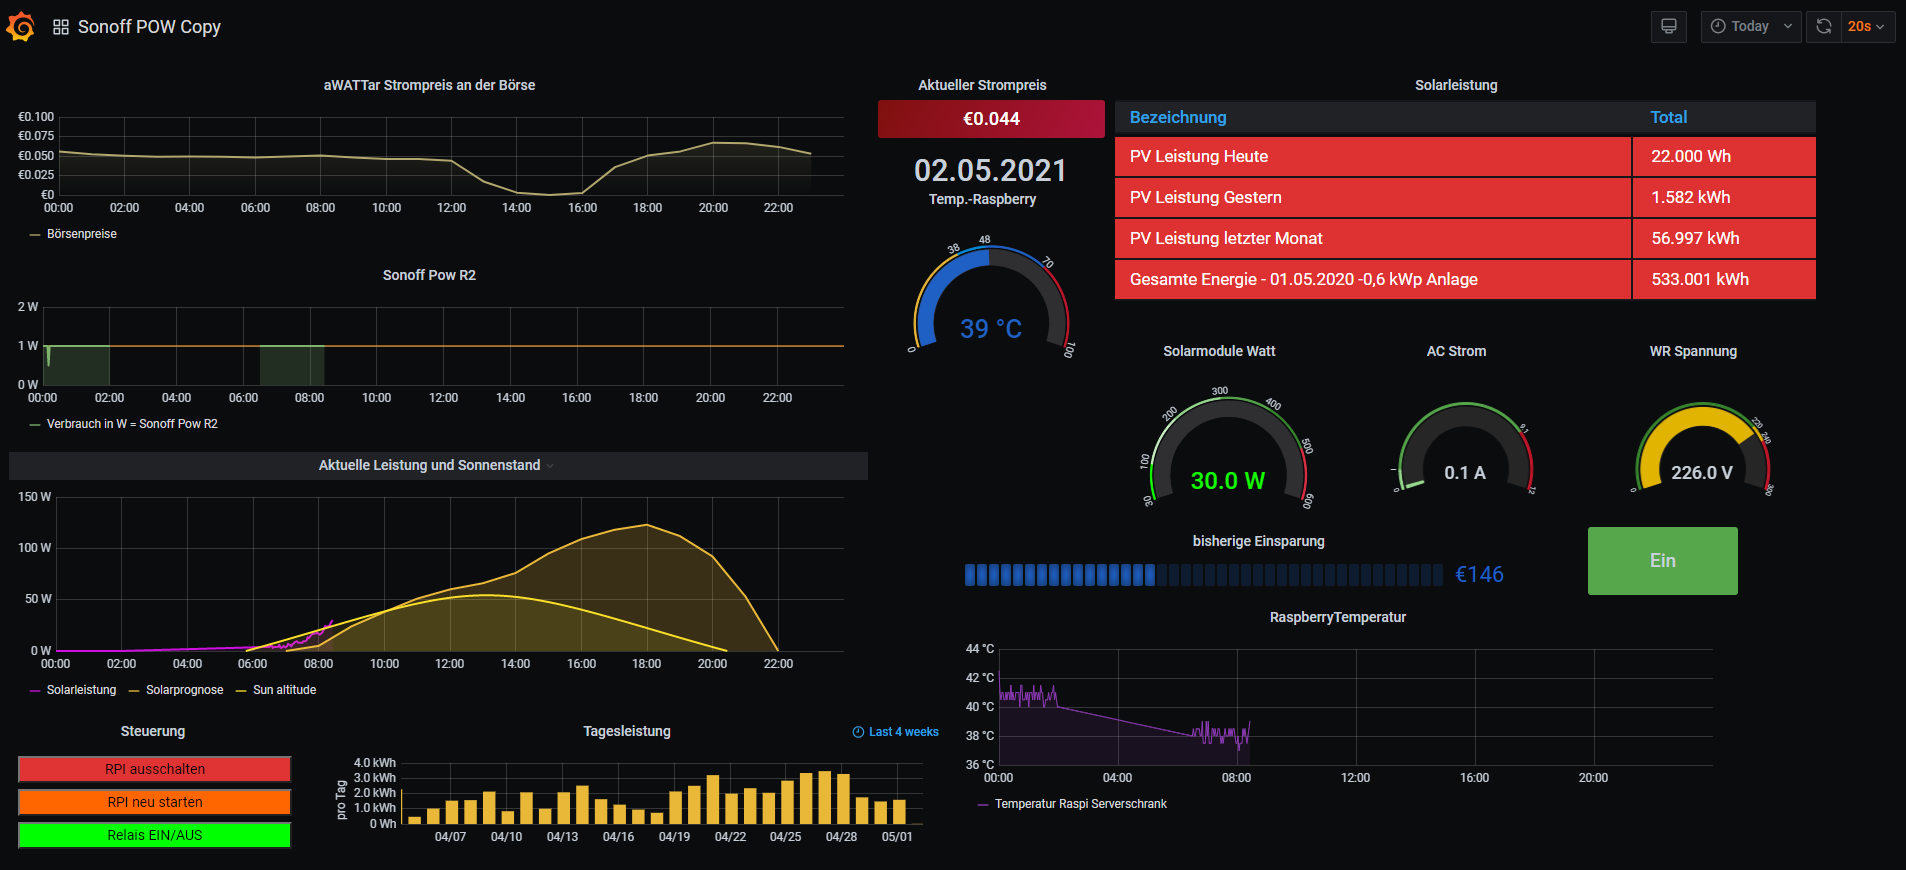Screen dimensions: 1906x870
Task: Sort table by Total column header
Action: pyautogui.click(x=1668, y=117)
